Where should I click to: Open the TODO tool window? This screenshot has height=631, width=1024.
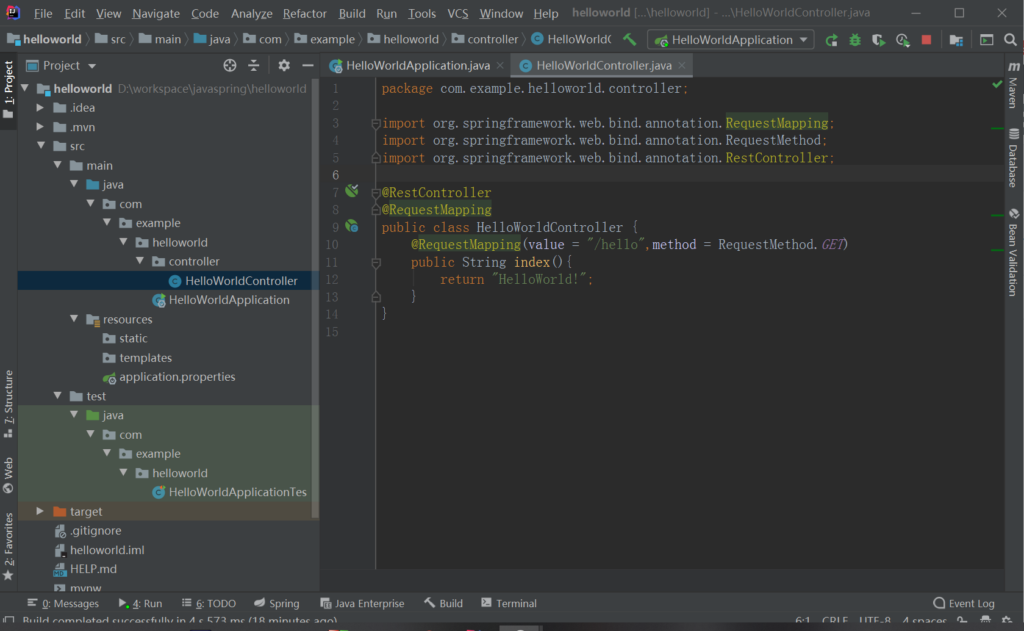208,603
